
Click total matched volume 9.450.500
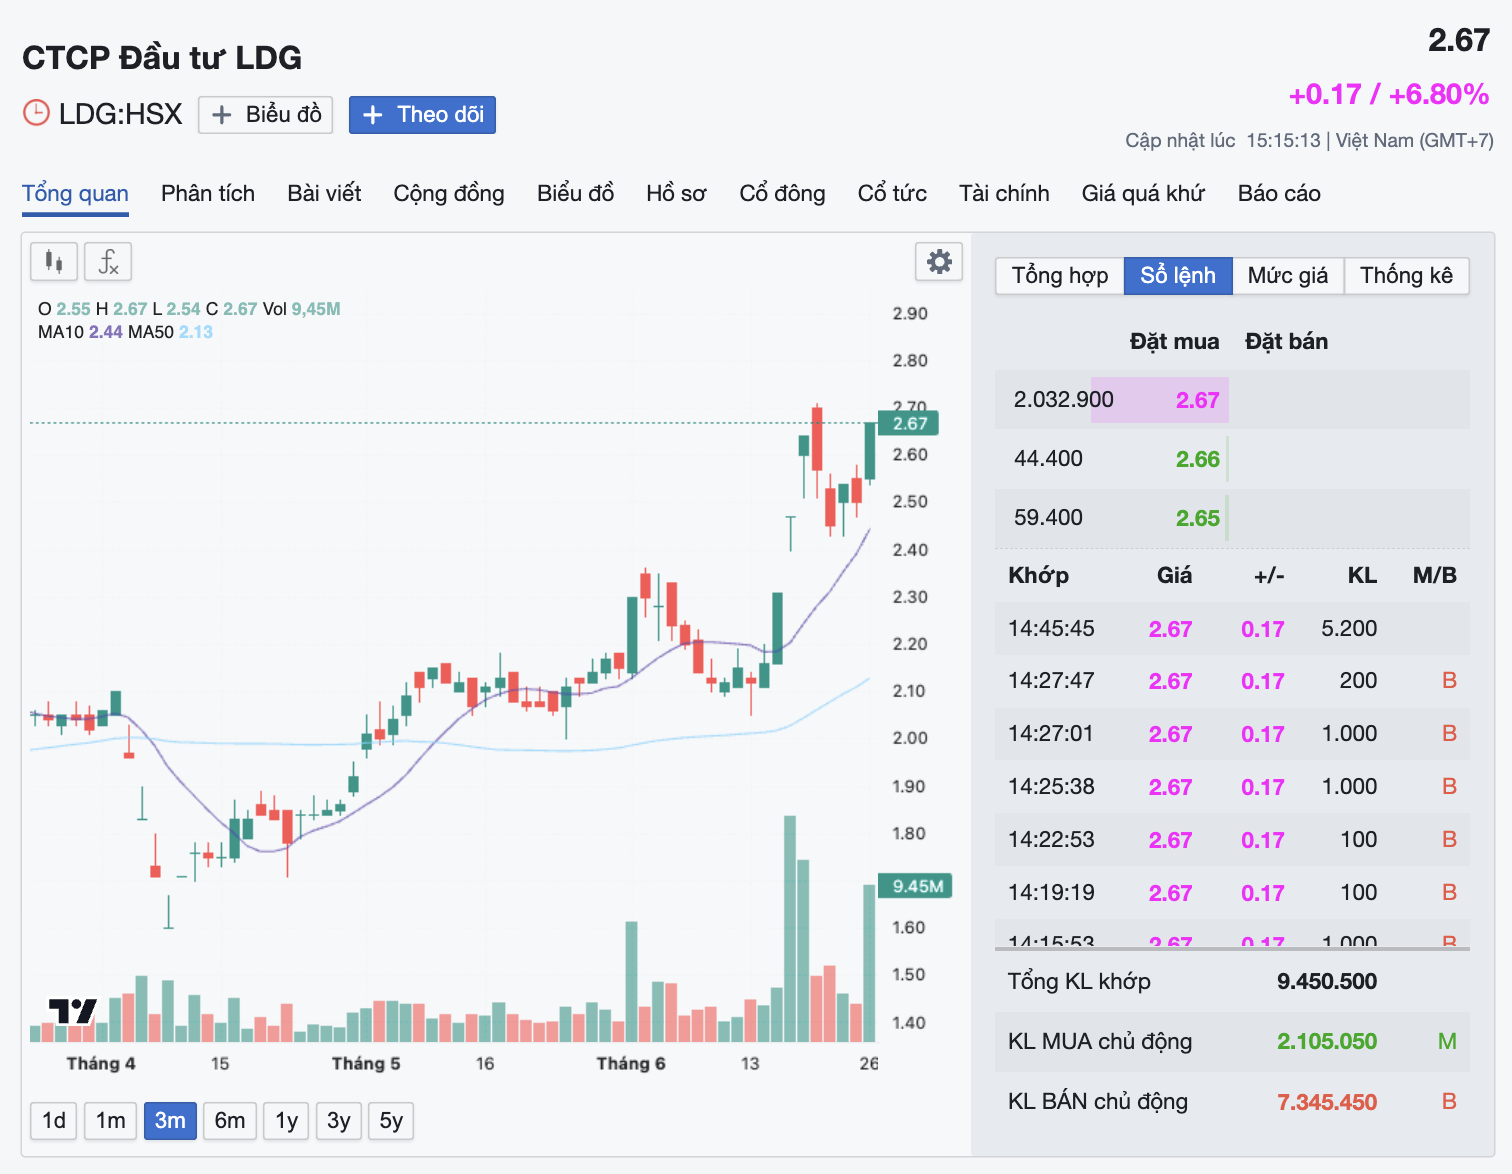[1327, 981]
